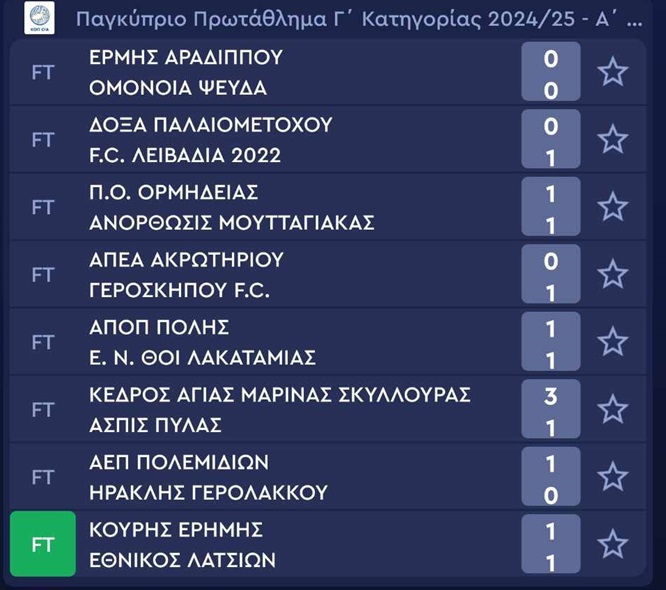Star the ΑΕΠ ΠΟΛΕΜΙΔΙΩΝ match
Screen dimensions: 666x590
tap(612, 477)
